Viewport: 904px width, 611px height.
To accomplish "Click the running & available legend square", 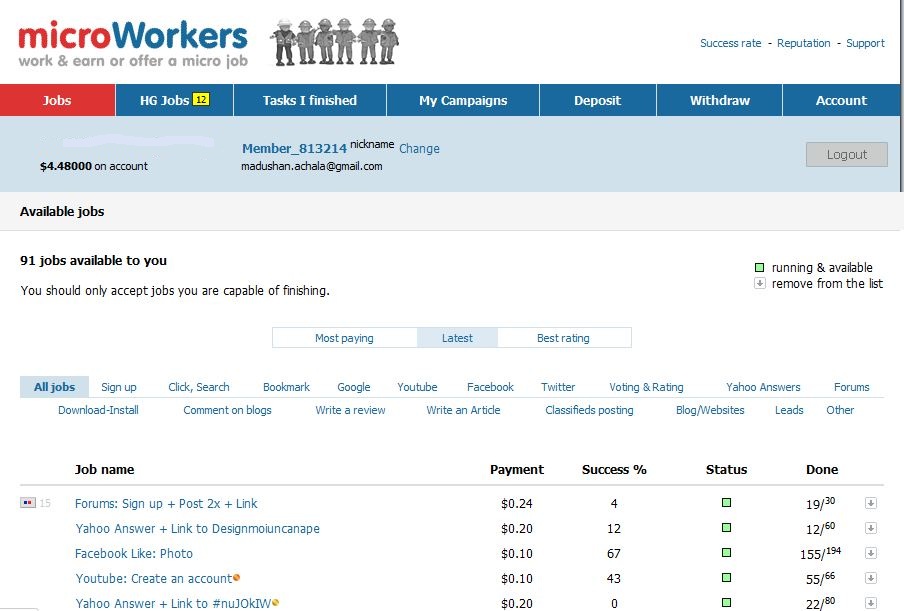I will click(x=759, y=267).
